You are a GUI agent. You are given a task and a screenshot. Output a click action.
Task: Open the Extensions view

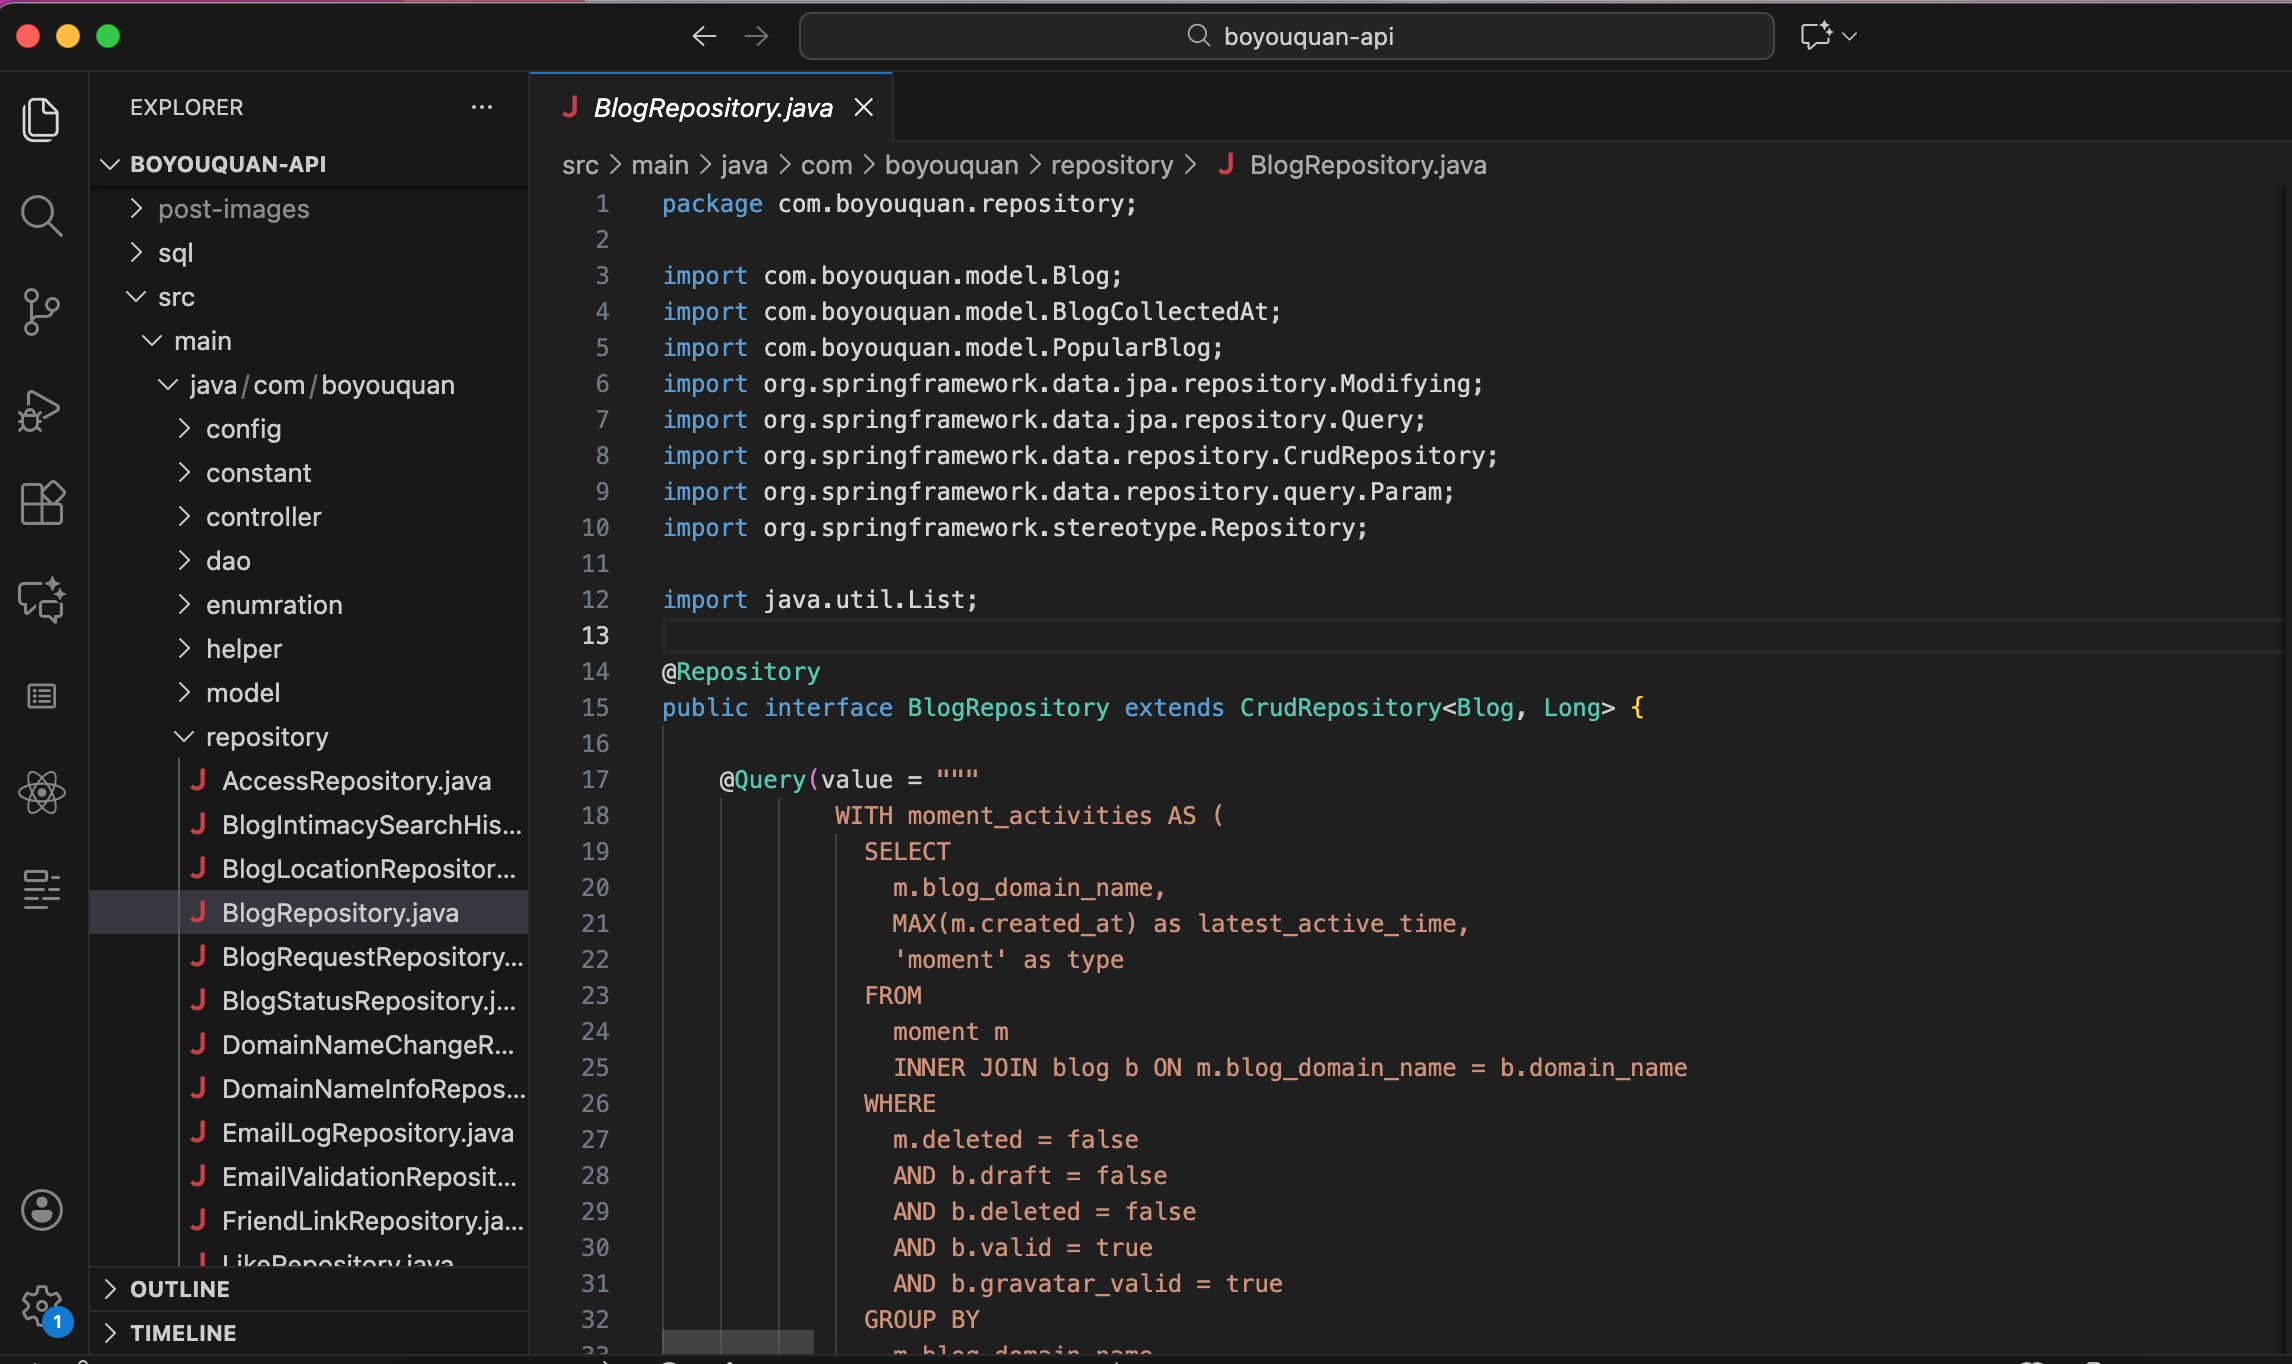click(x=41, y=503)
